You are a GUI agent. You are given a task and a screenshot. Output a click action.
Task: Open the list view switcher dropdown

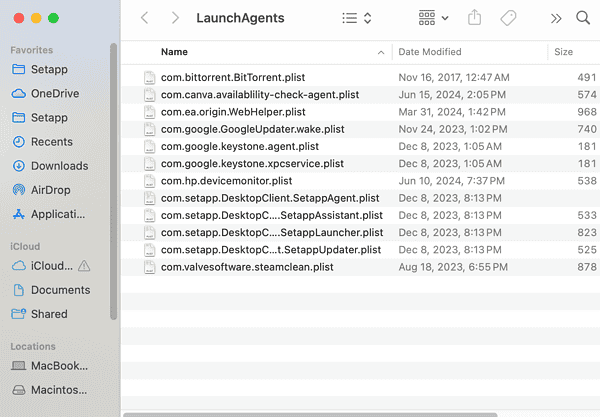pyautogui.click(x=356, y=18)
